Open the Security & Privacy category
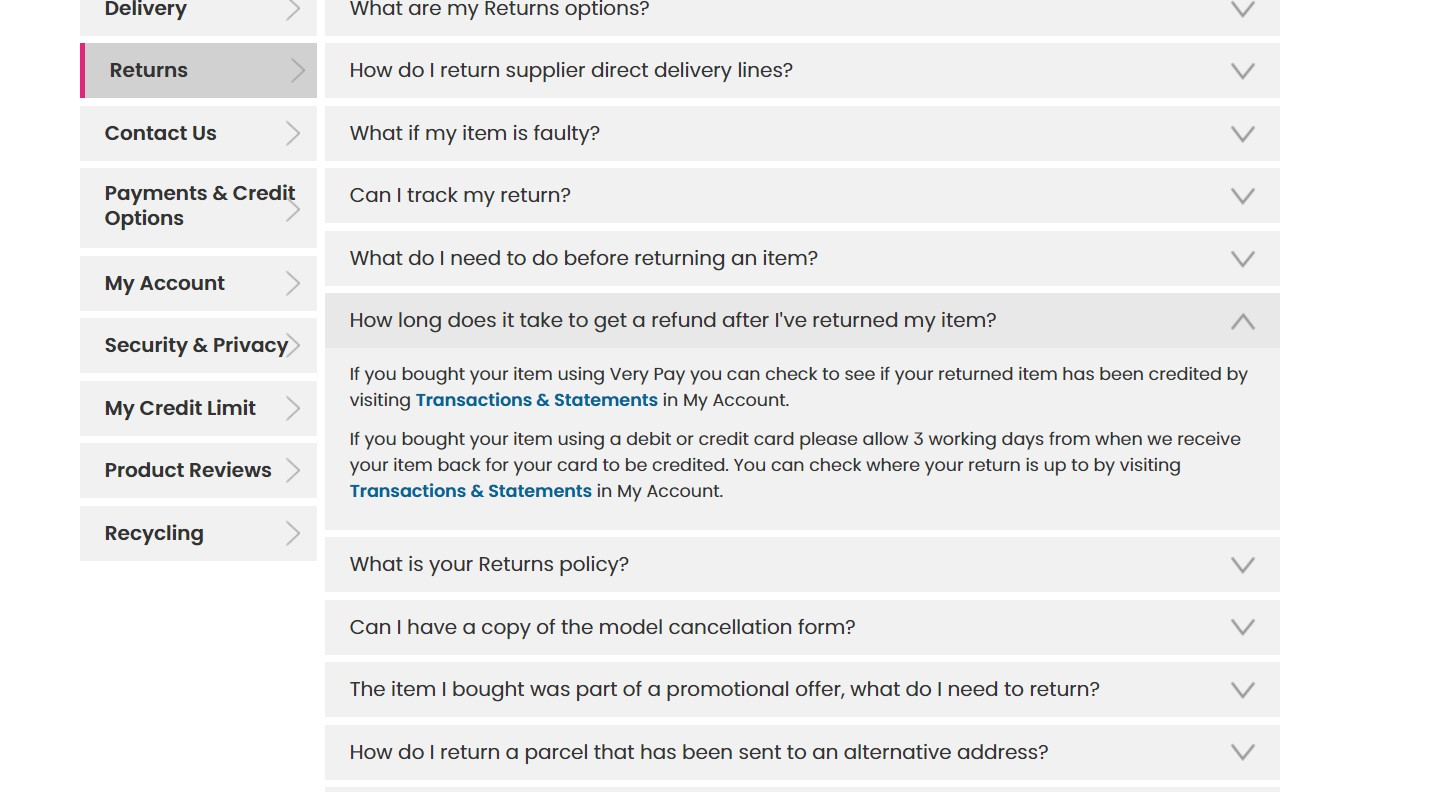Viewport: 1432px width, 792px height. 198,345
